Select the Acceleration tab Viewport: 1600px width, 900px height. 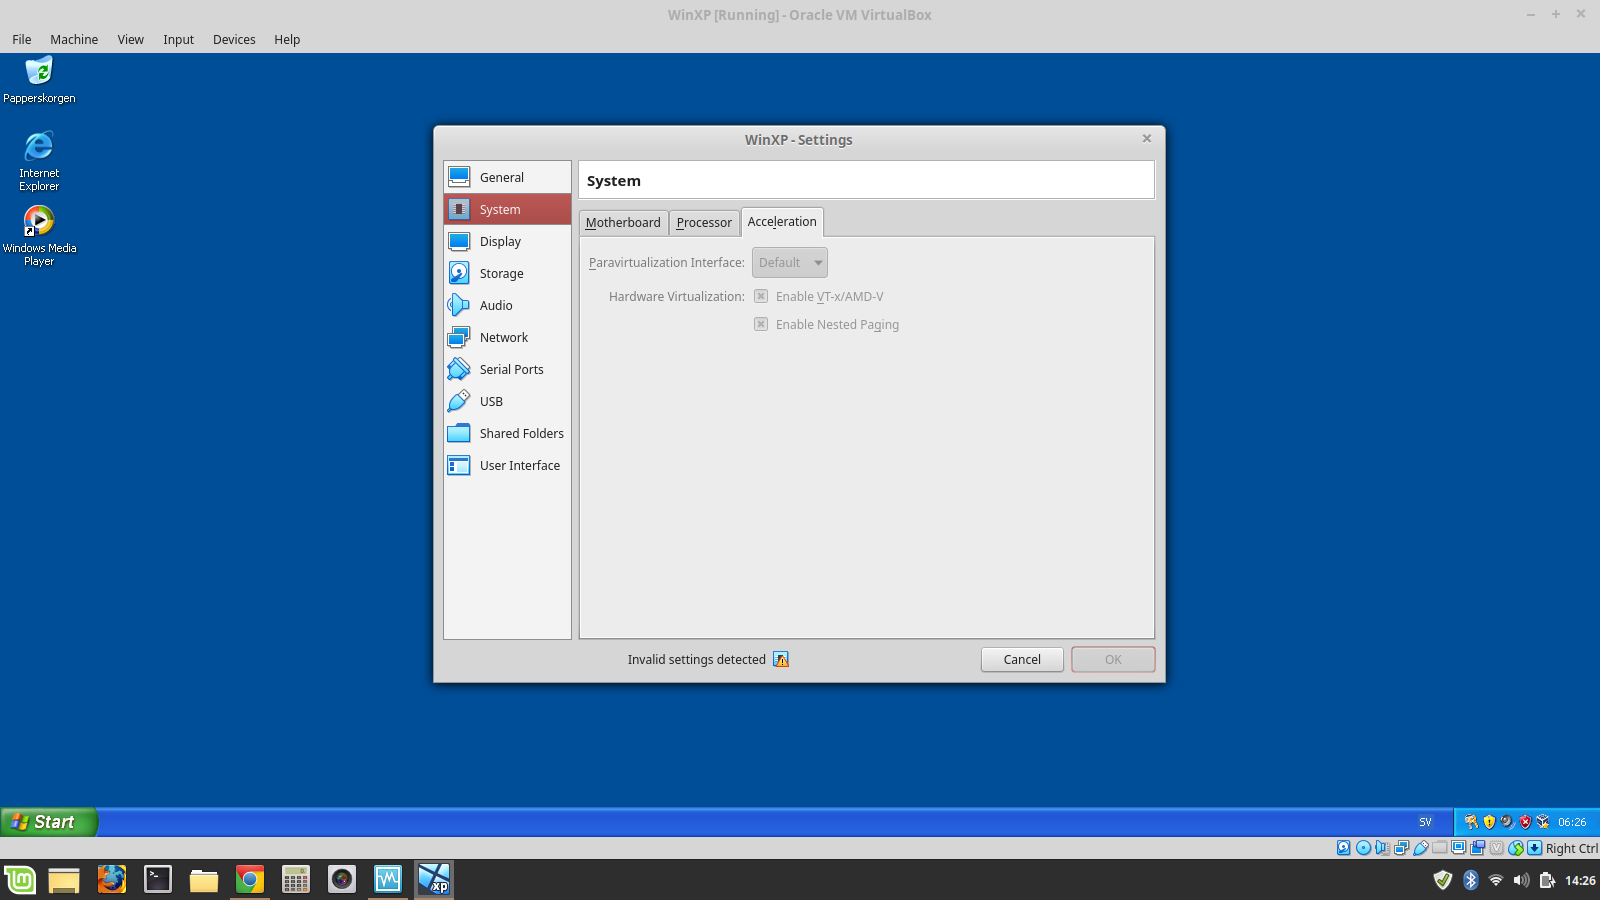tap(782, 221)
